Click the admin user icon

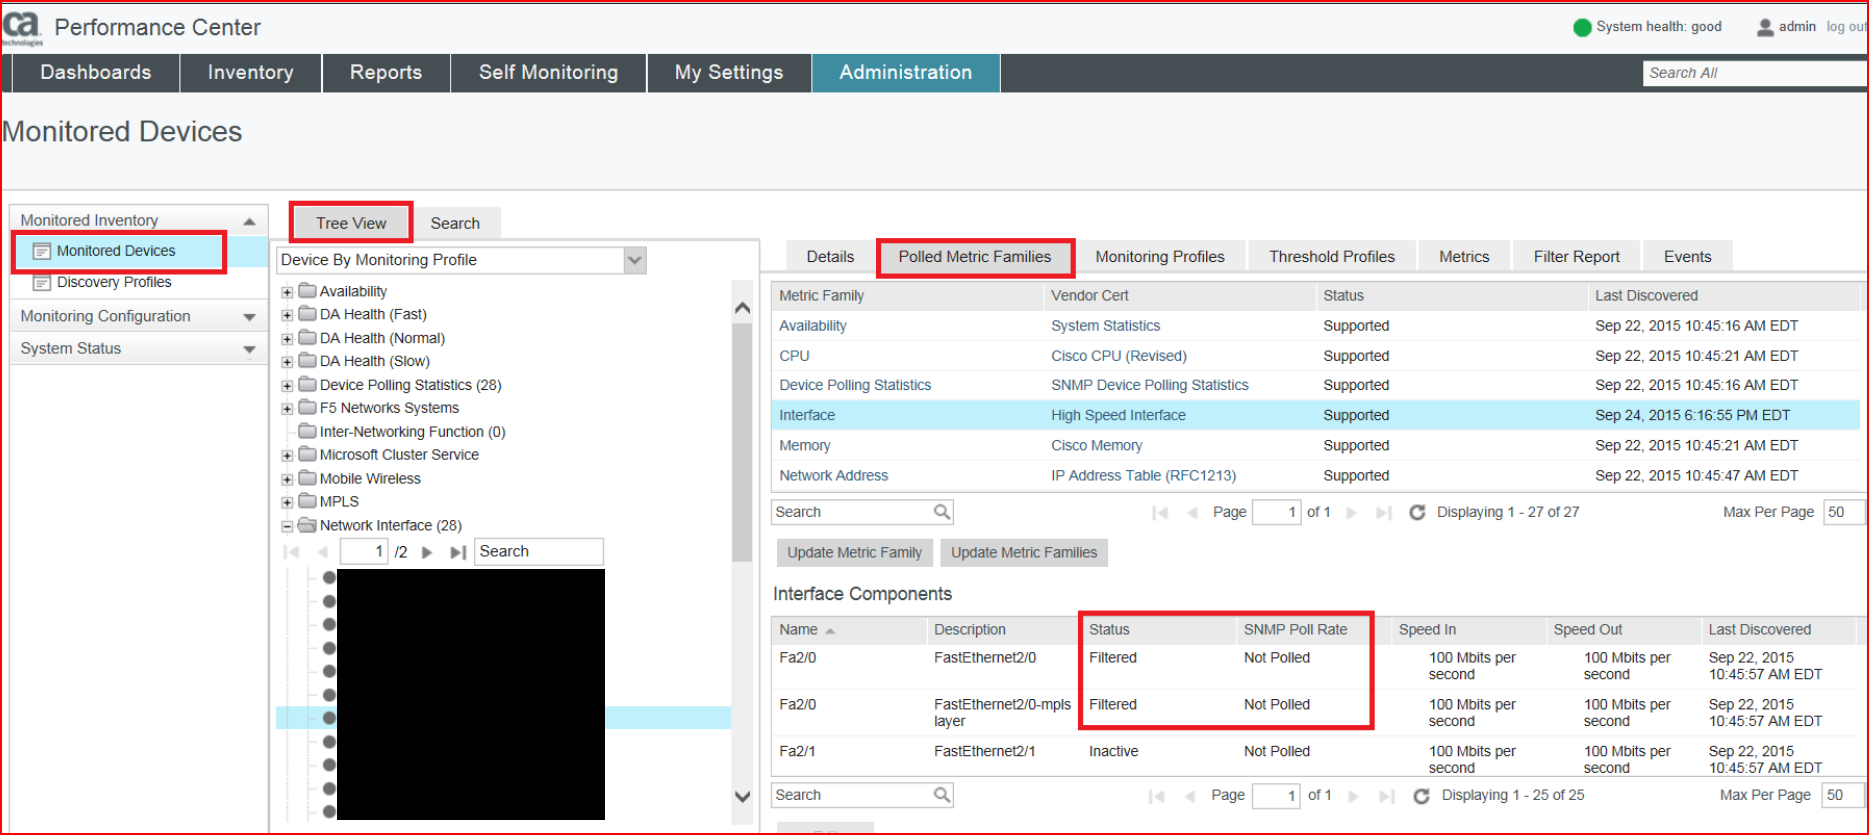point(1765,28)
